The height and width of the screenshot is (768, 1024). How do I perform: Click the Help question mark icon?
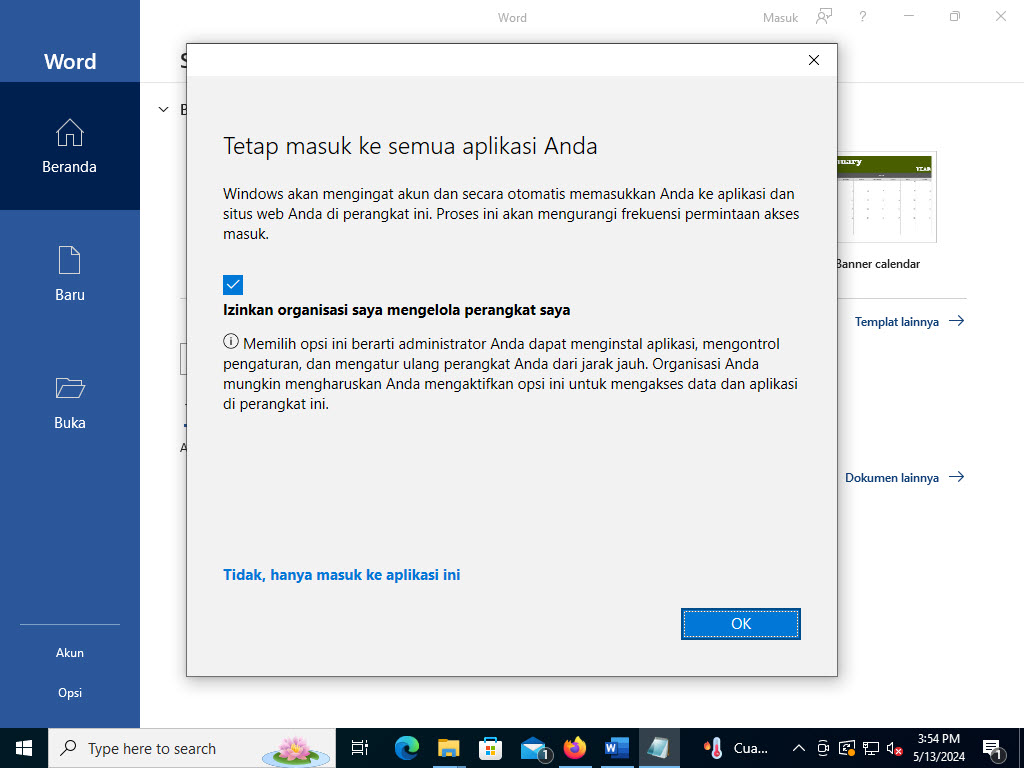862,17
